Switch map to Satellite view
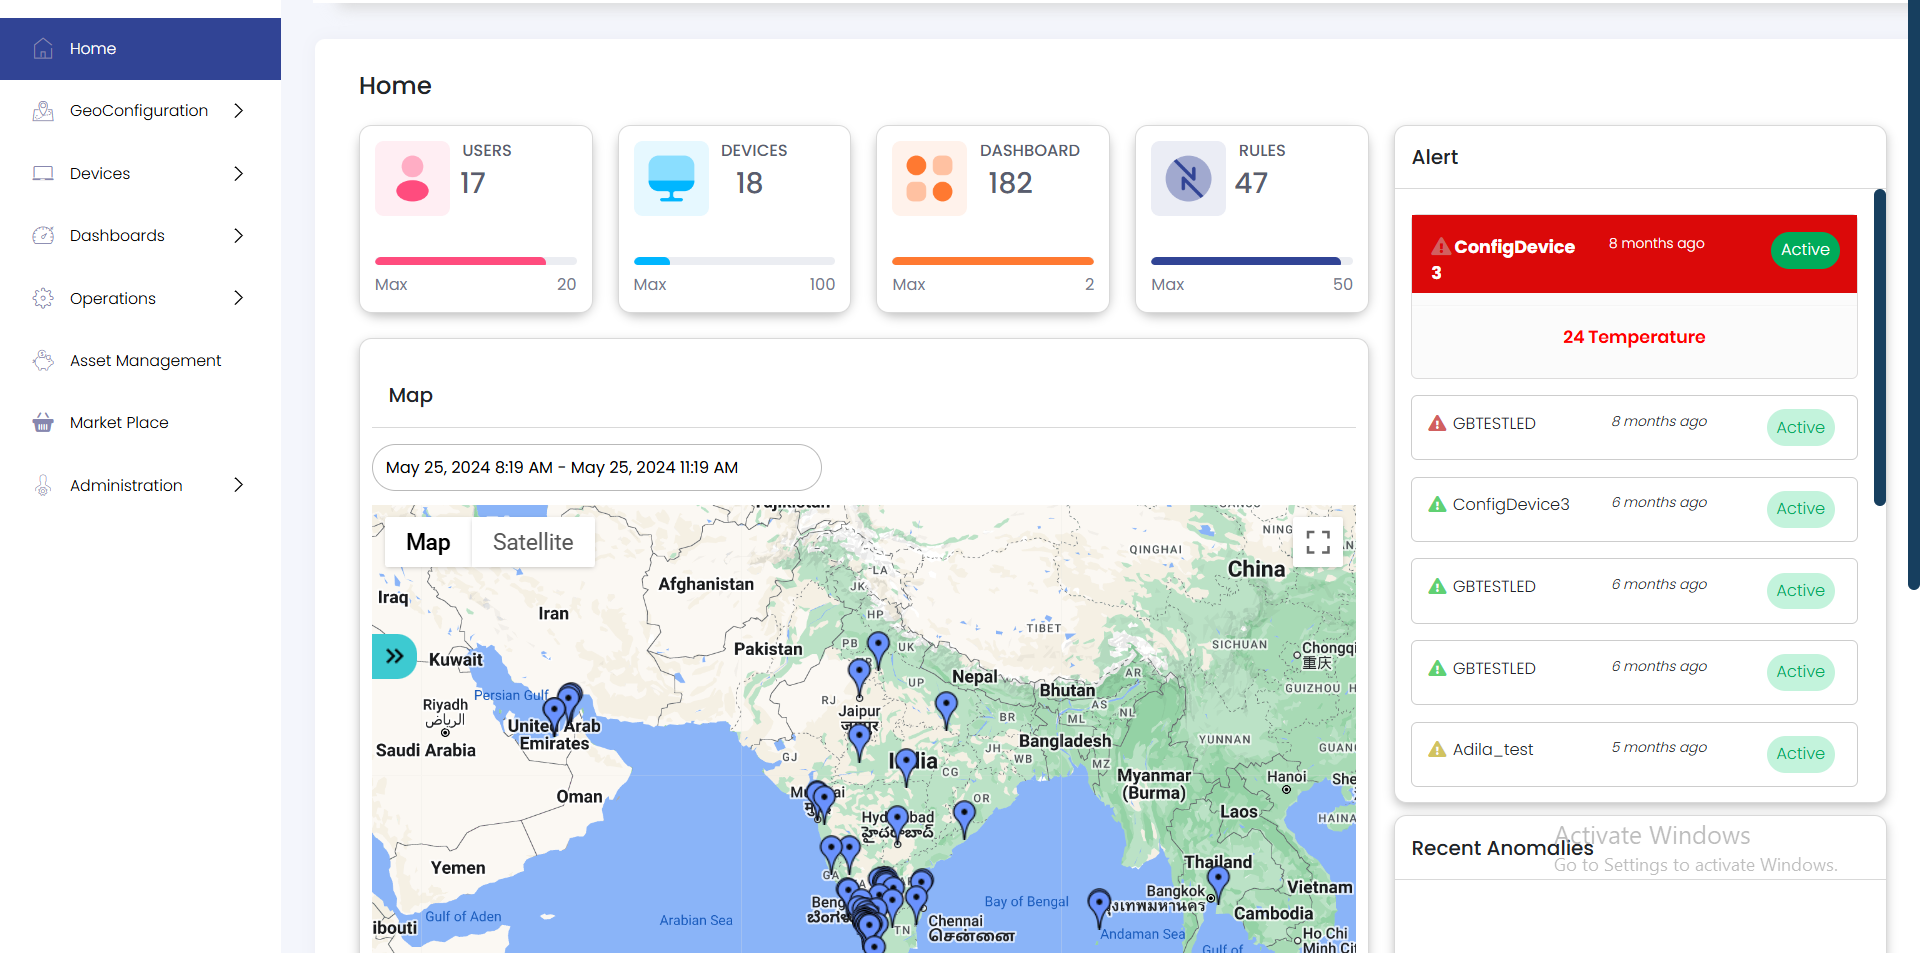The image size is (1920, 953). pos(533,542)
